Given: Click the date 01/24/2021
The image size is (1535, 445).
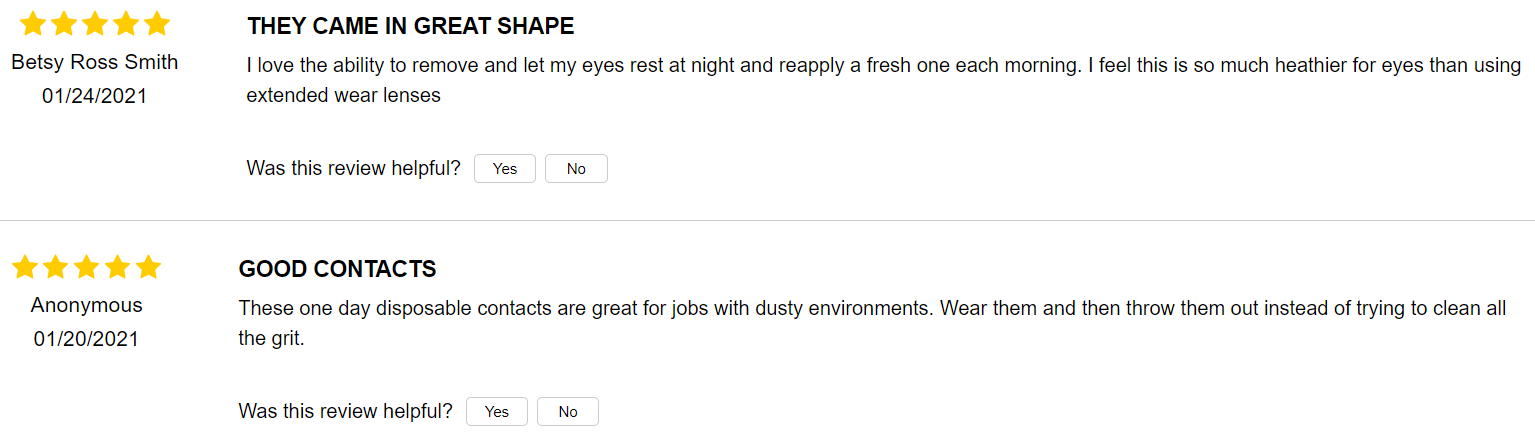Looking at the screenshot, I should (x=95, y=96).
